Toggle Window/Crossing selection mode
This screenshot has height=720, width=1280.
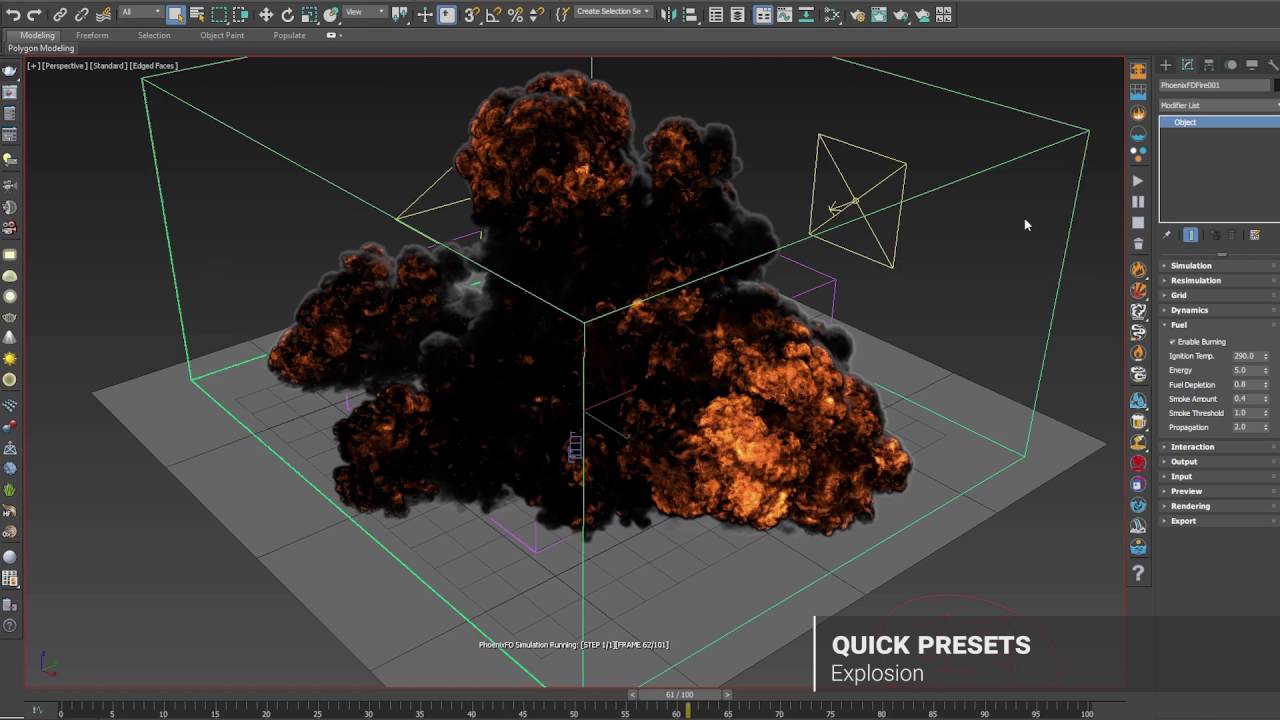tap(241, 15)
